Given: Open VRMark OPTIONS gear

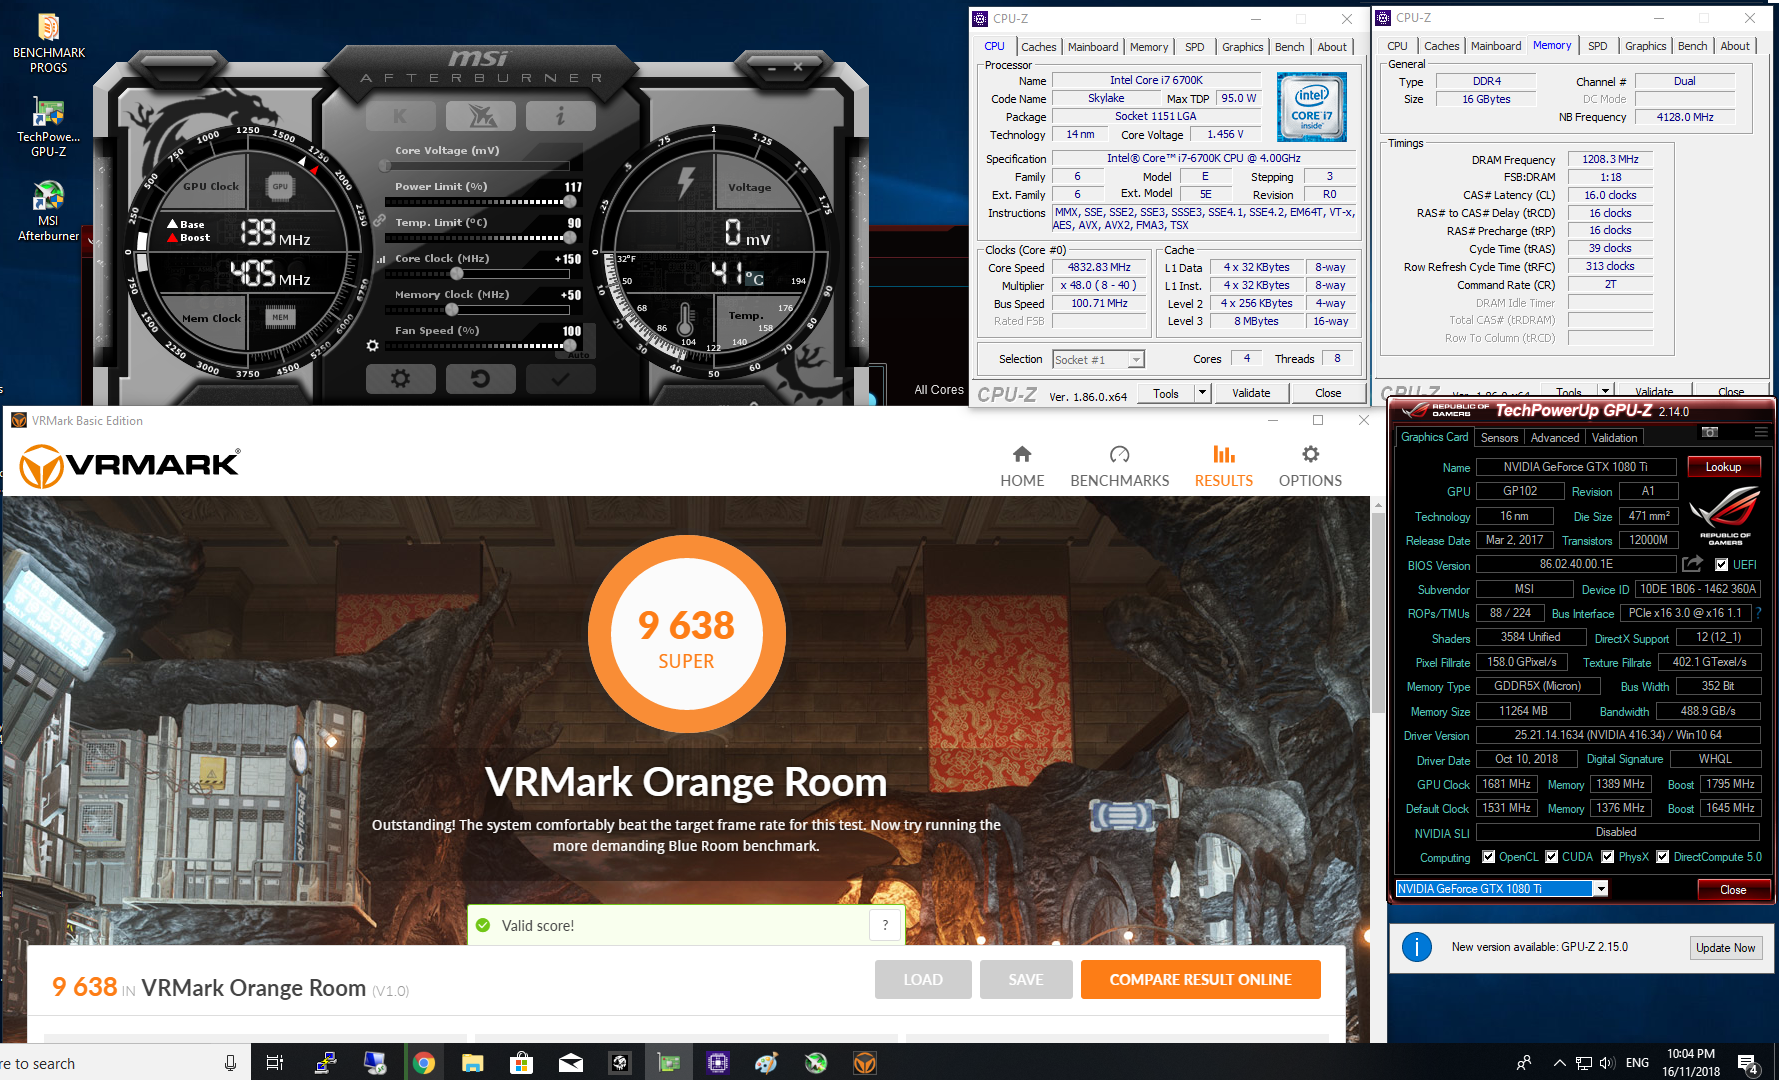Looking at the screenshot, I should 1310,467.
